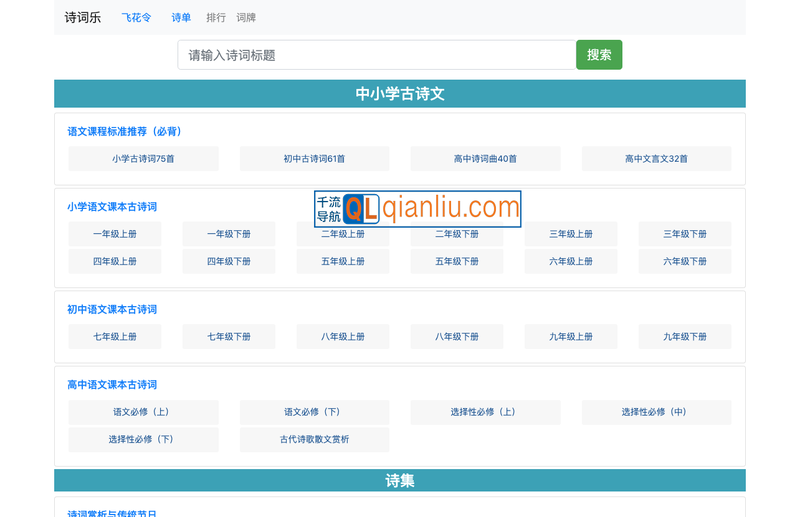The height and width of the screenshot is (517, 800).
Task: Open 四年级下册 textbook poems
Action: click(x=229, y=261)
